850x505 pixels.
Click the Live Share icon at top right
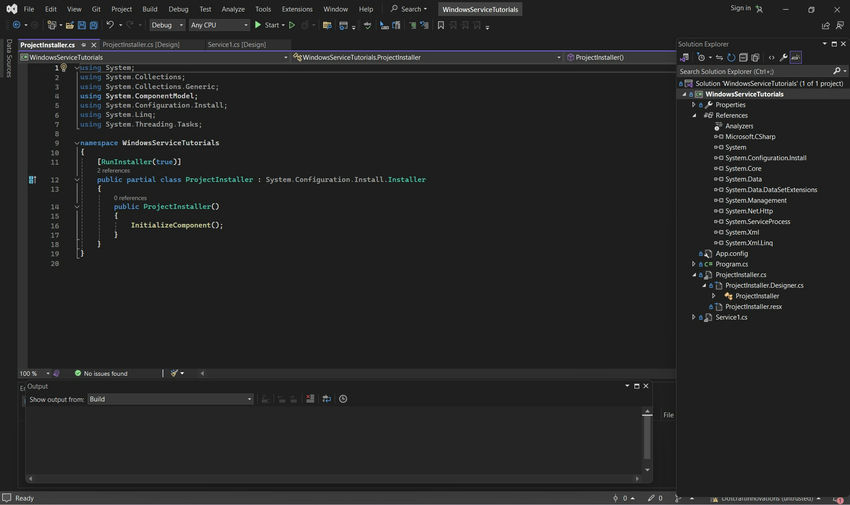click(x=826, y=25)
